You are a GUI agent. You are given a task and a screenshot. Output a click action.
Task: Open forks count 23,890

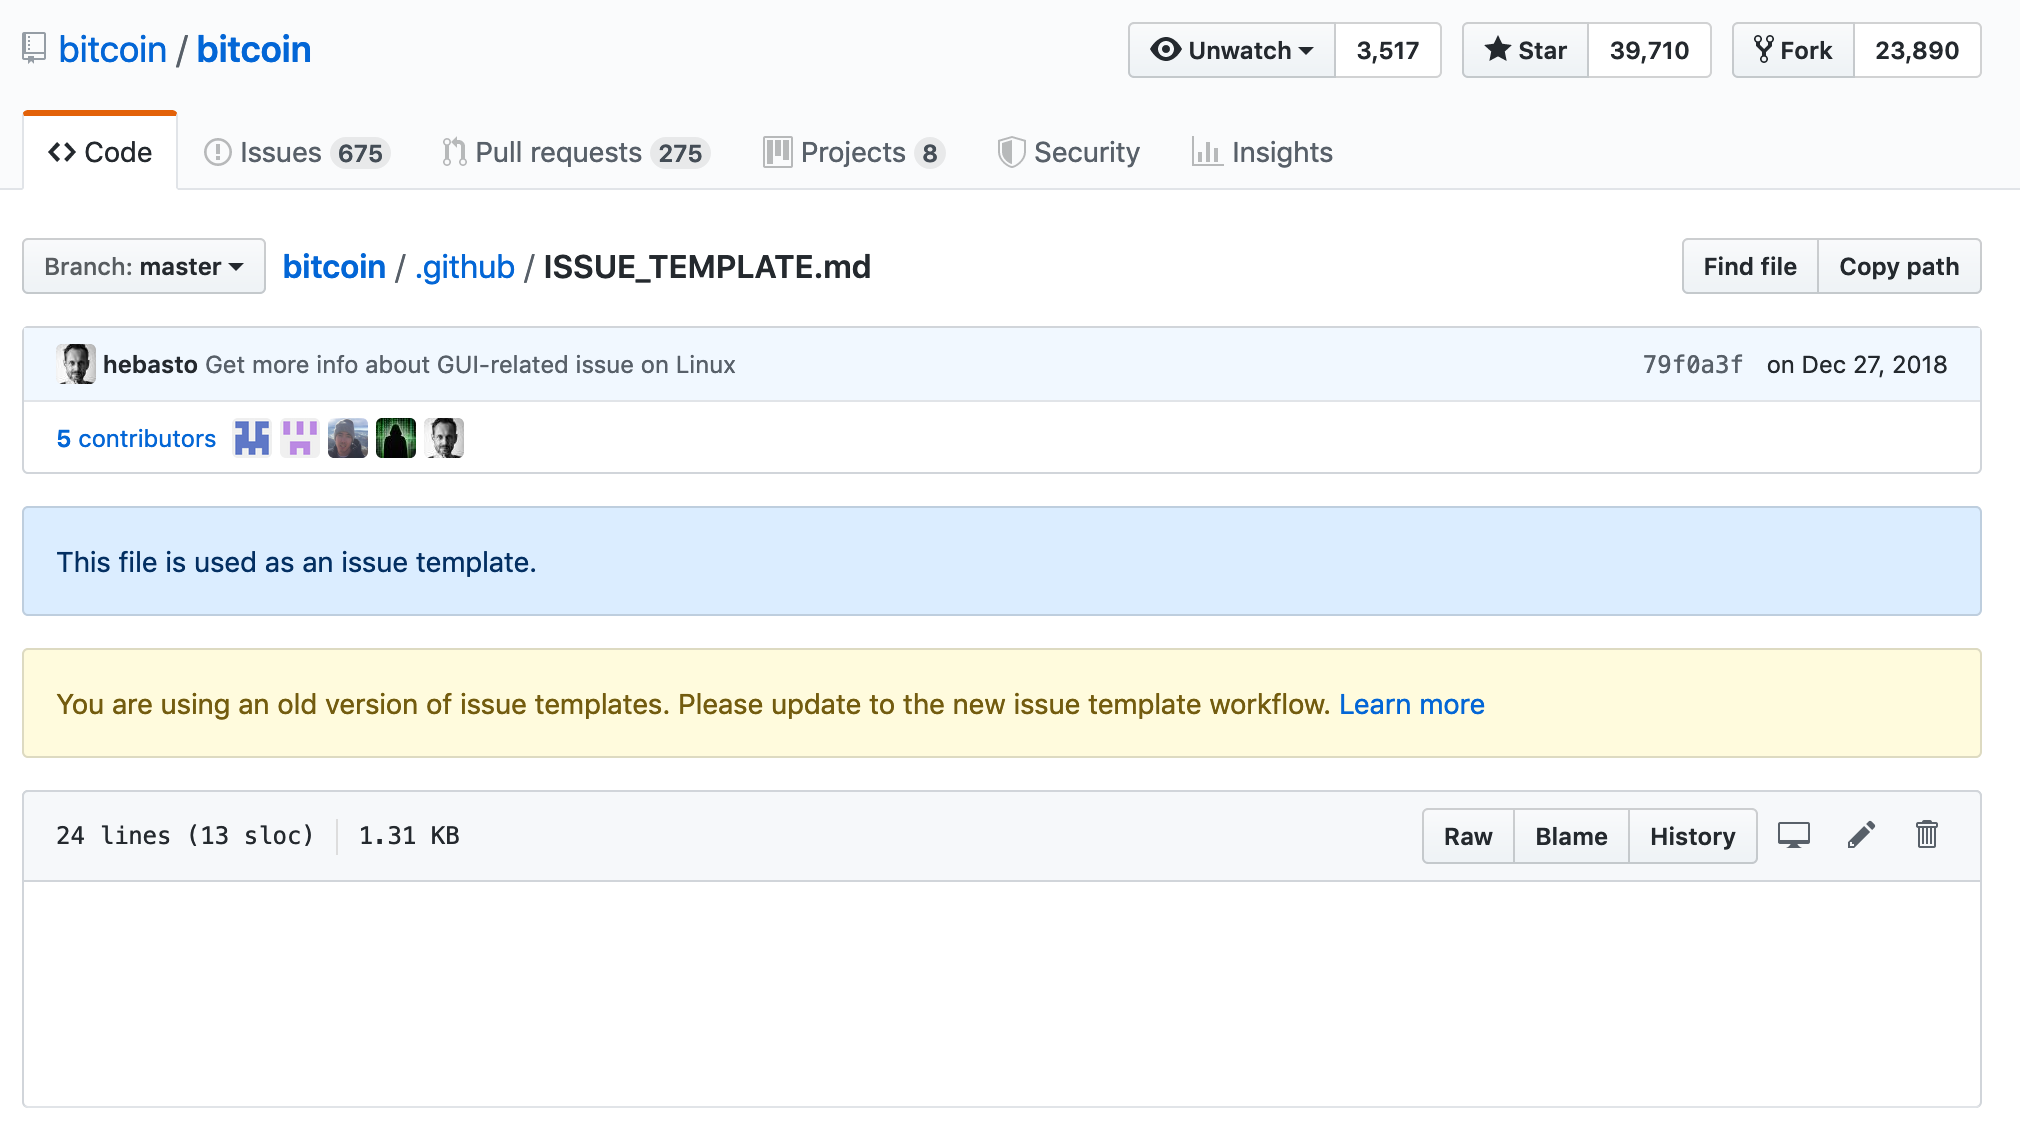coord(1917,50)
